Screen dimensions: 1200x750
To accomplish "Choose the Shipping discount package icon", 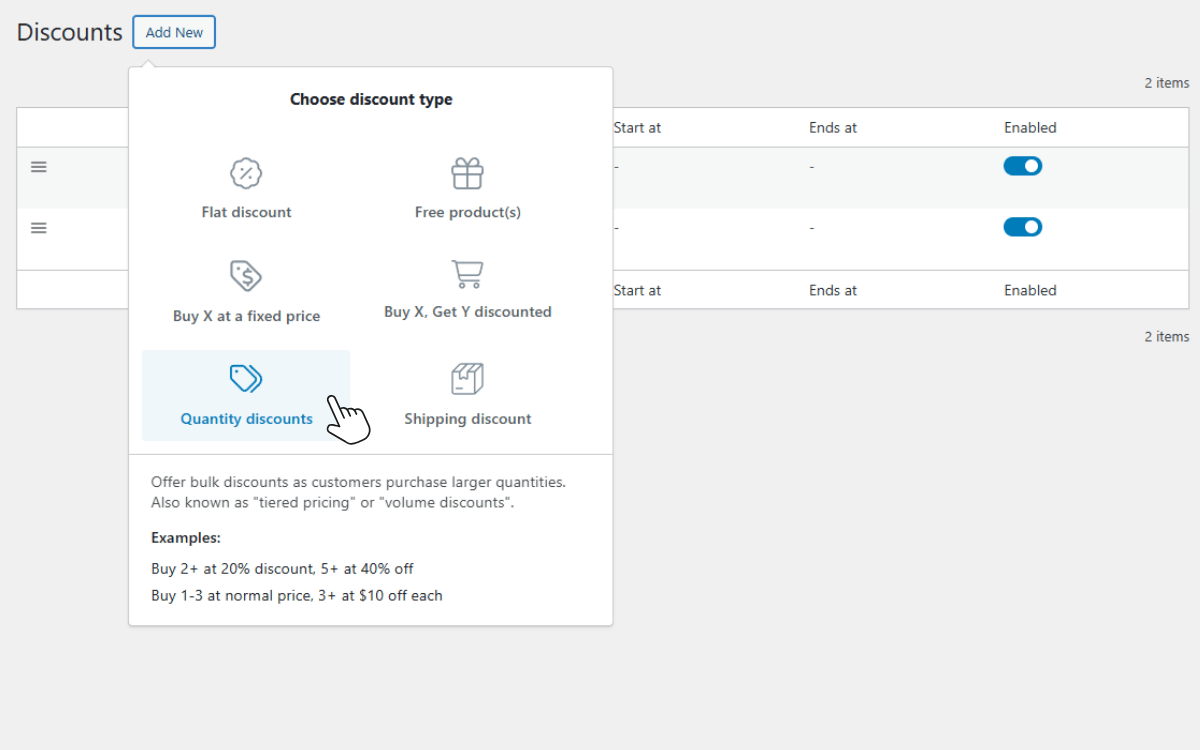I will coord(467,379).
